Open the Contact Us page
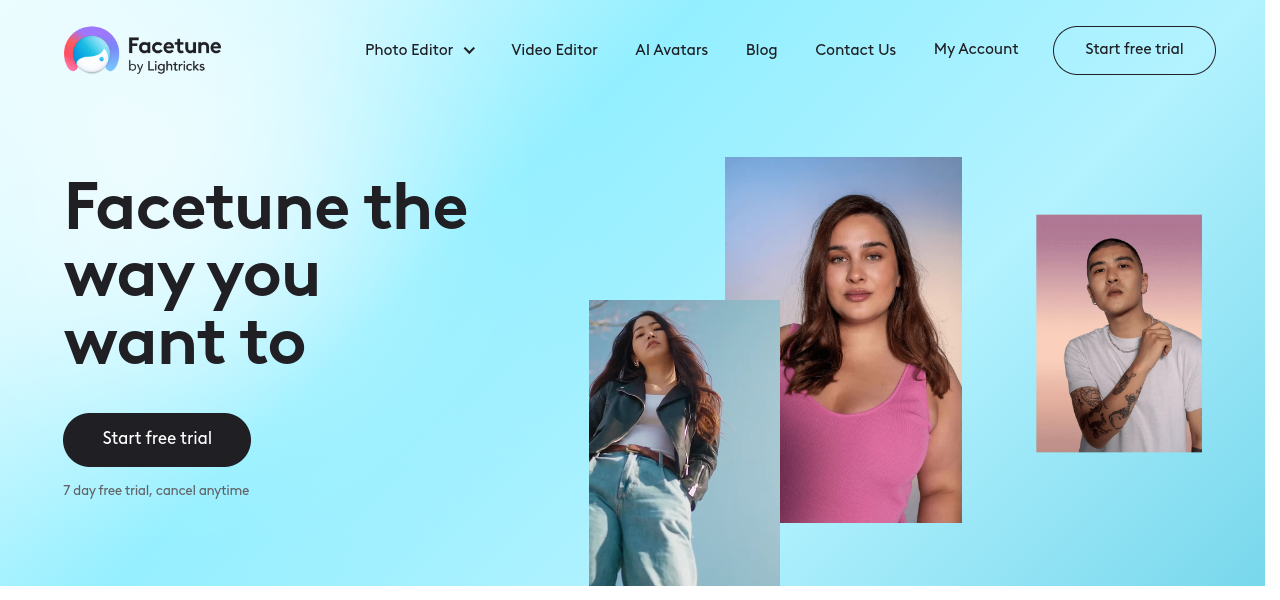Viewport: 1280px width, 600px height. (855, 49)
